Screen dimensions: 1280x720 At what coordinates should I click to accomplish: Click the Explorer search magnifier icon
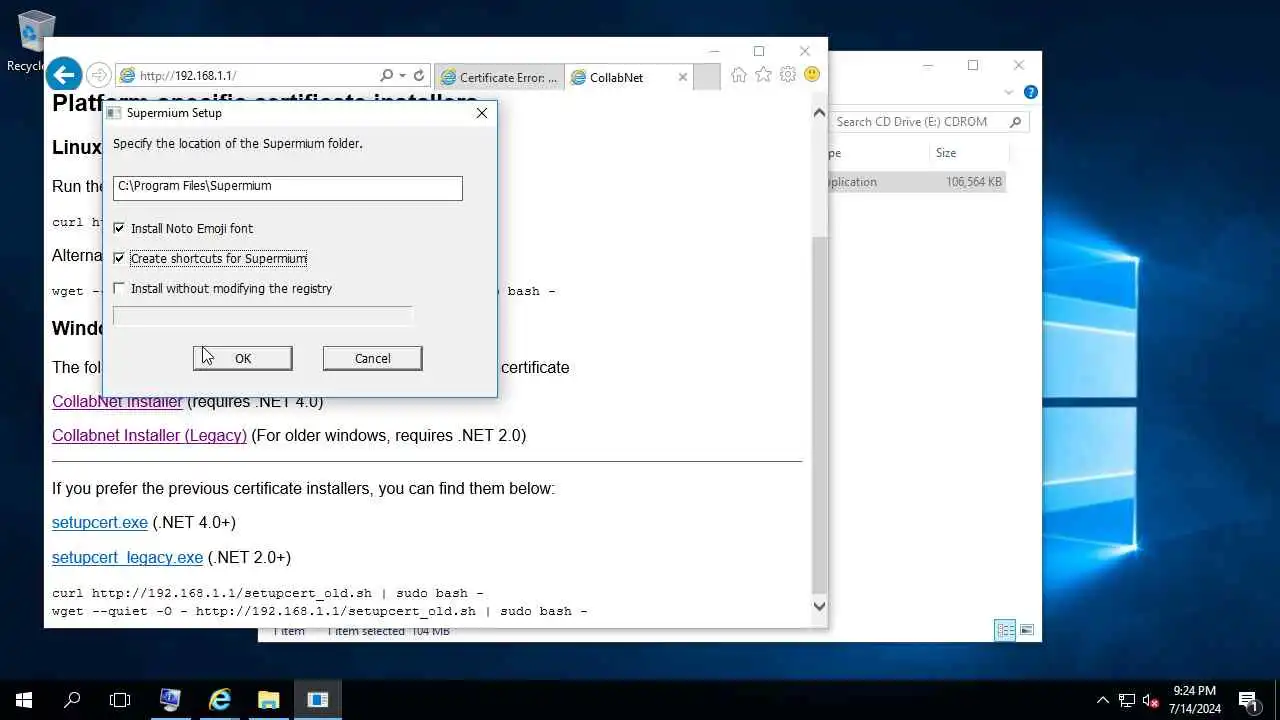coord(1015,122)
